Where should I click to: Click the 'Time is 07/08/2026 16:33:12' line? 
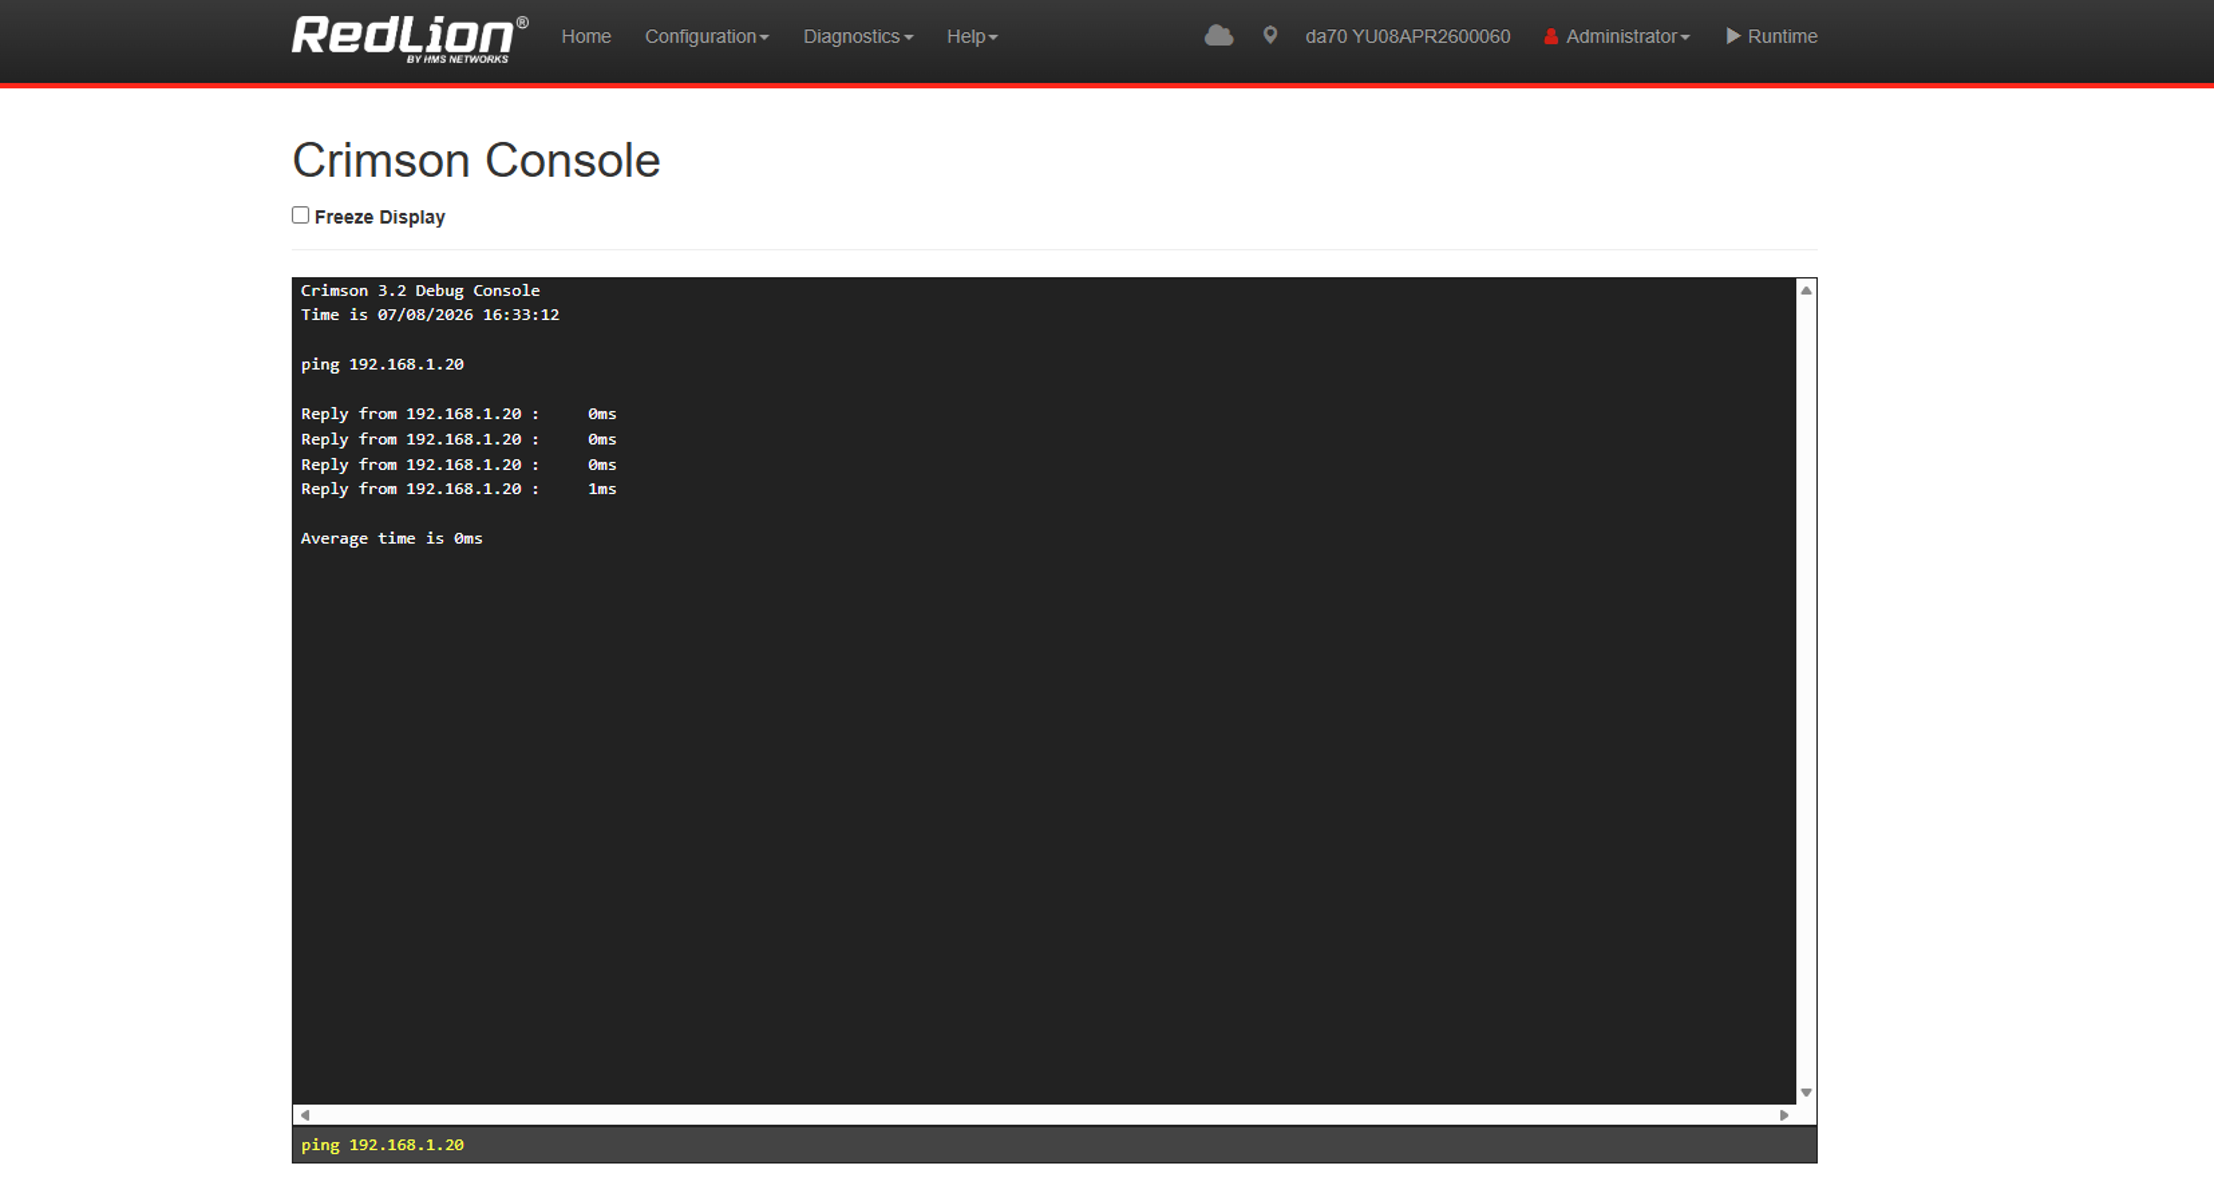[x=430, y=315]
